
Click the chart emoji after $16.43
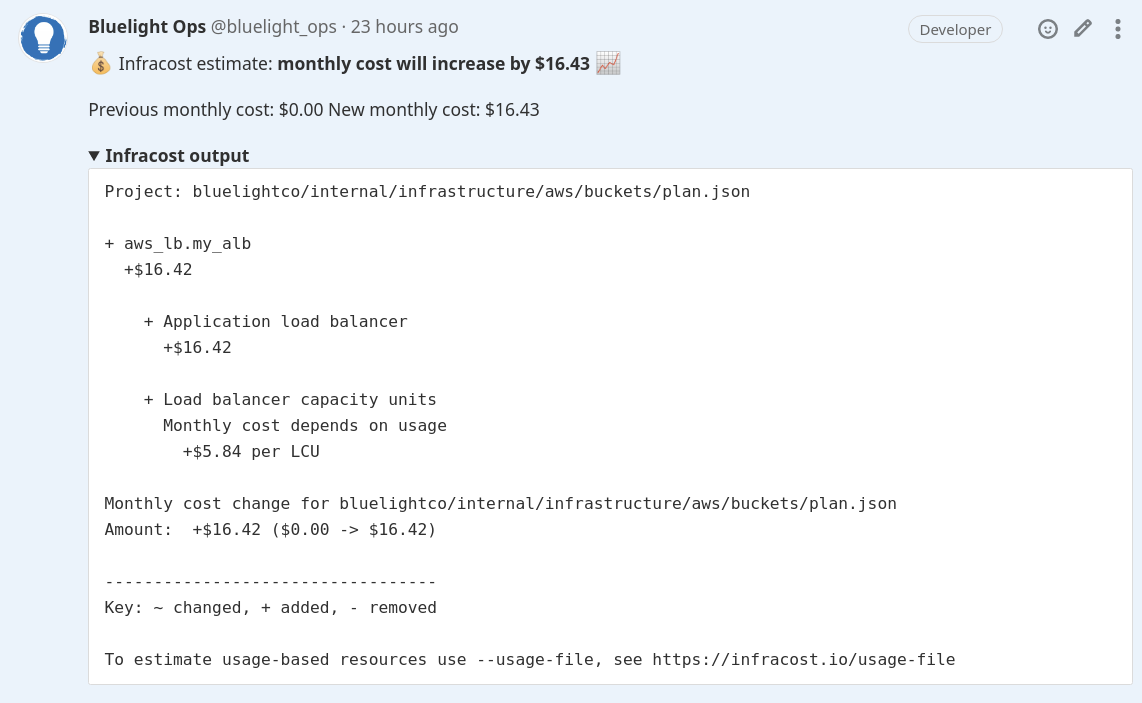pos(606,63)
